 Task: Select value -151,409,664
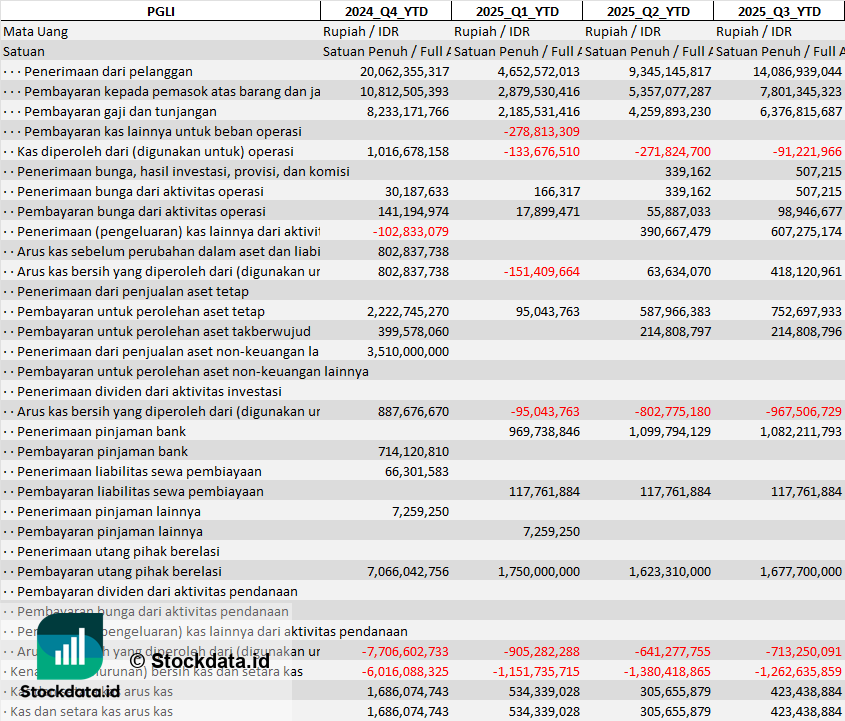[542, 272]
